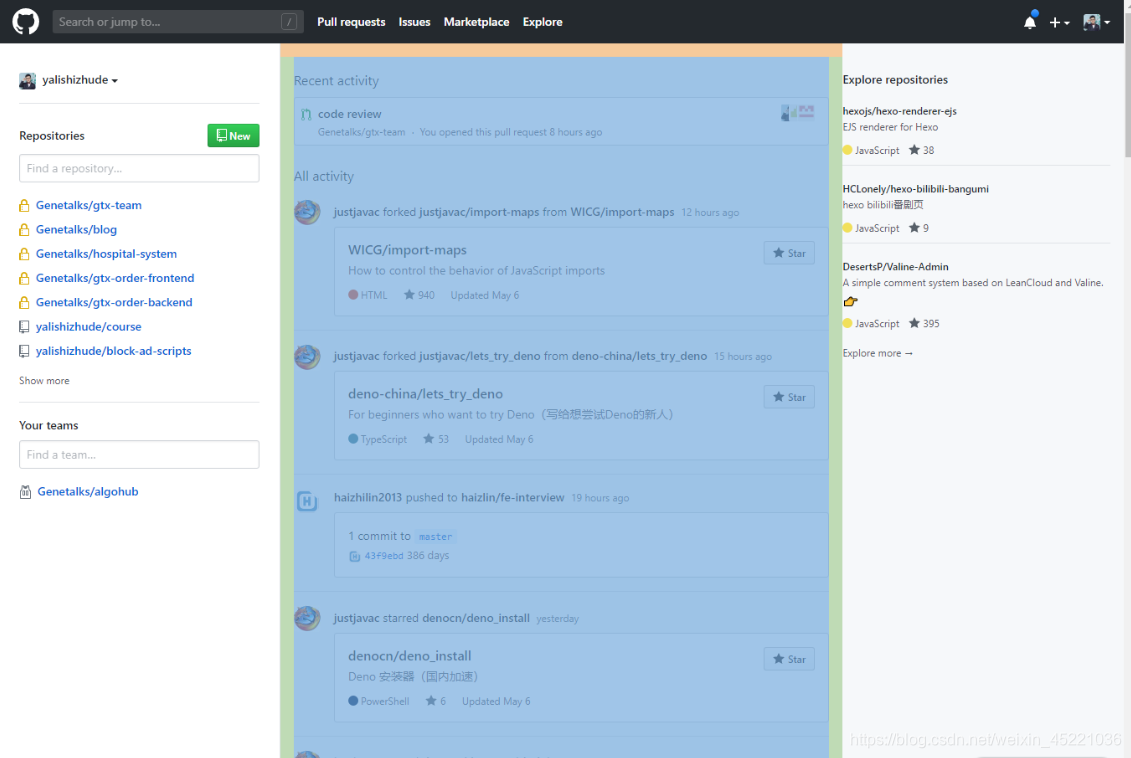Click the haizhilin2013 avatar icon

307,501
